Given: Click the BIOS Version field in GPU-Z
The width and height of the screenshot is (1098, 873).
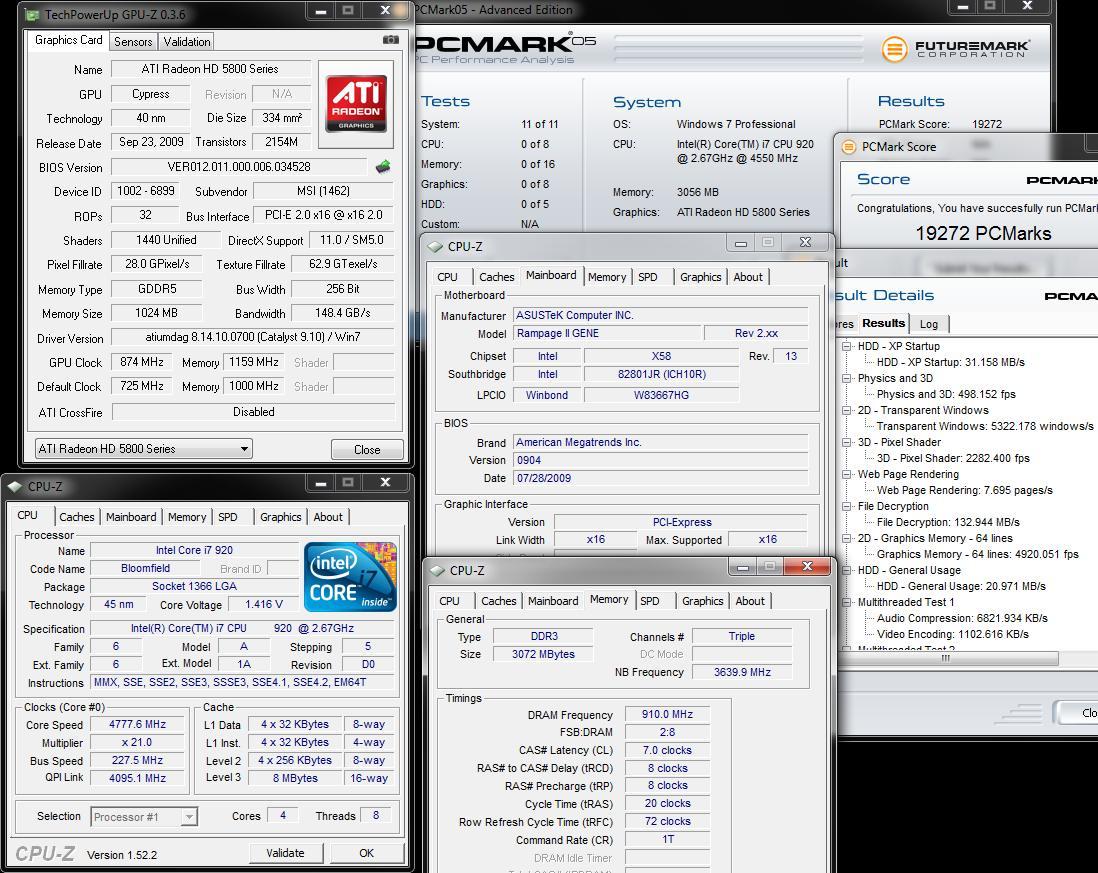Looking at the screenshot, I should tap(239, 167).
